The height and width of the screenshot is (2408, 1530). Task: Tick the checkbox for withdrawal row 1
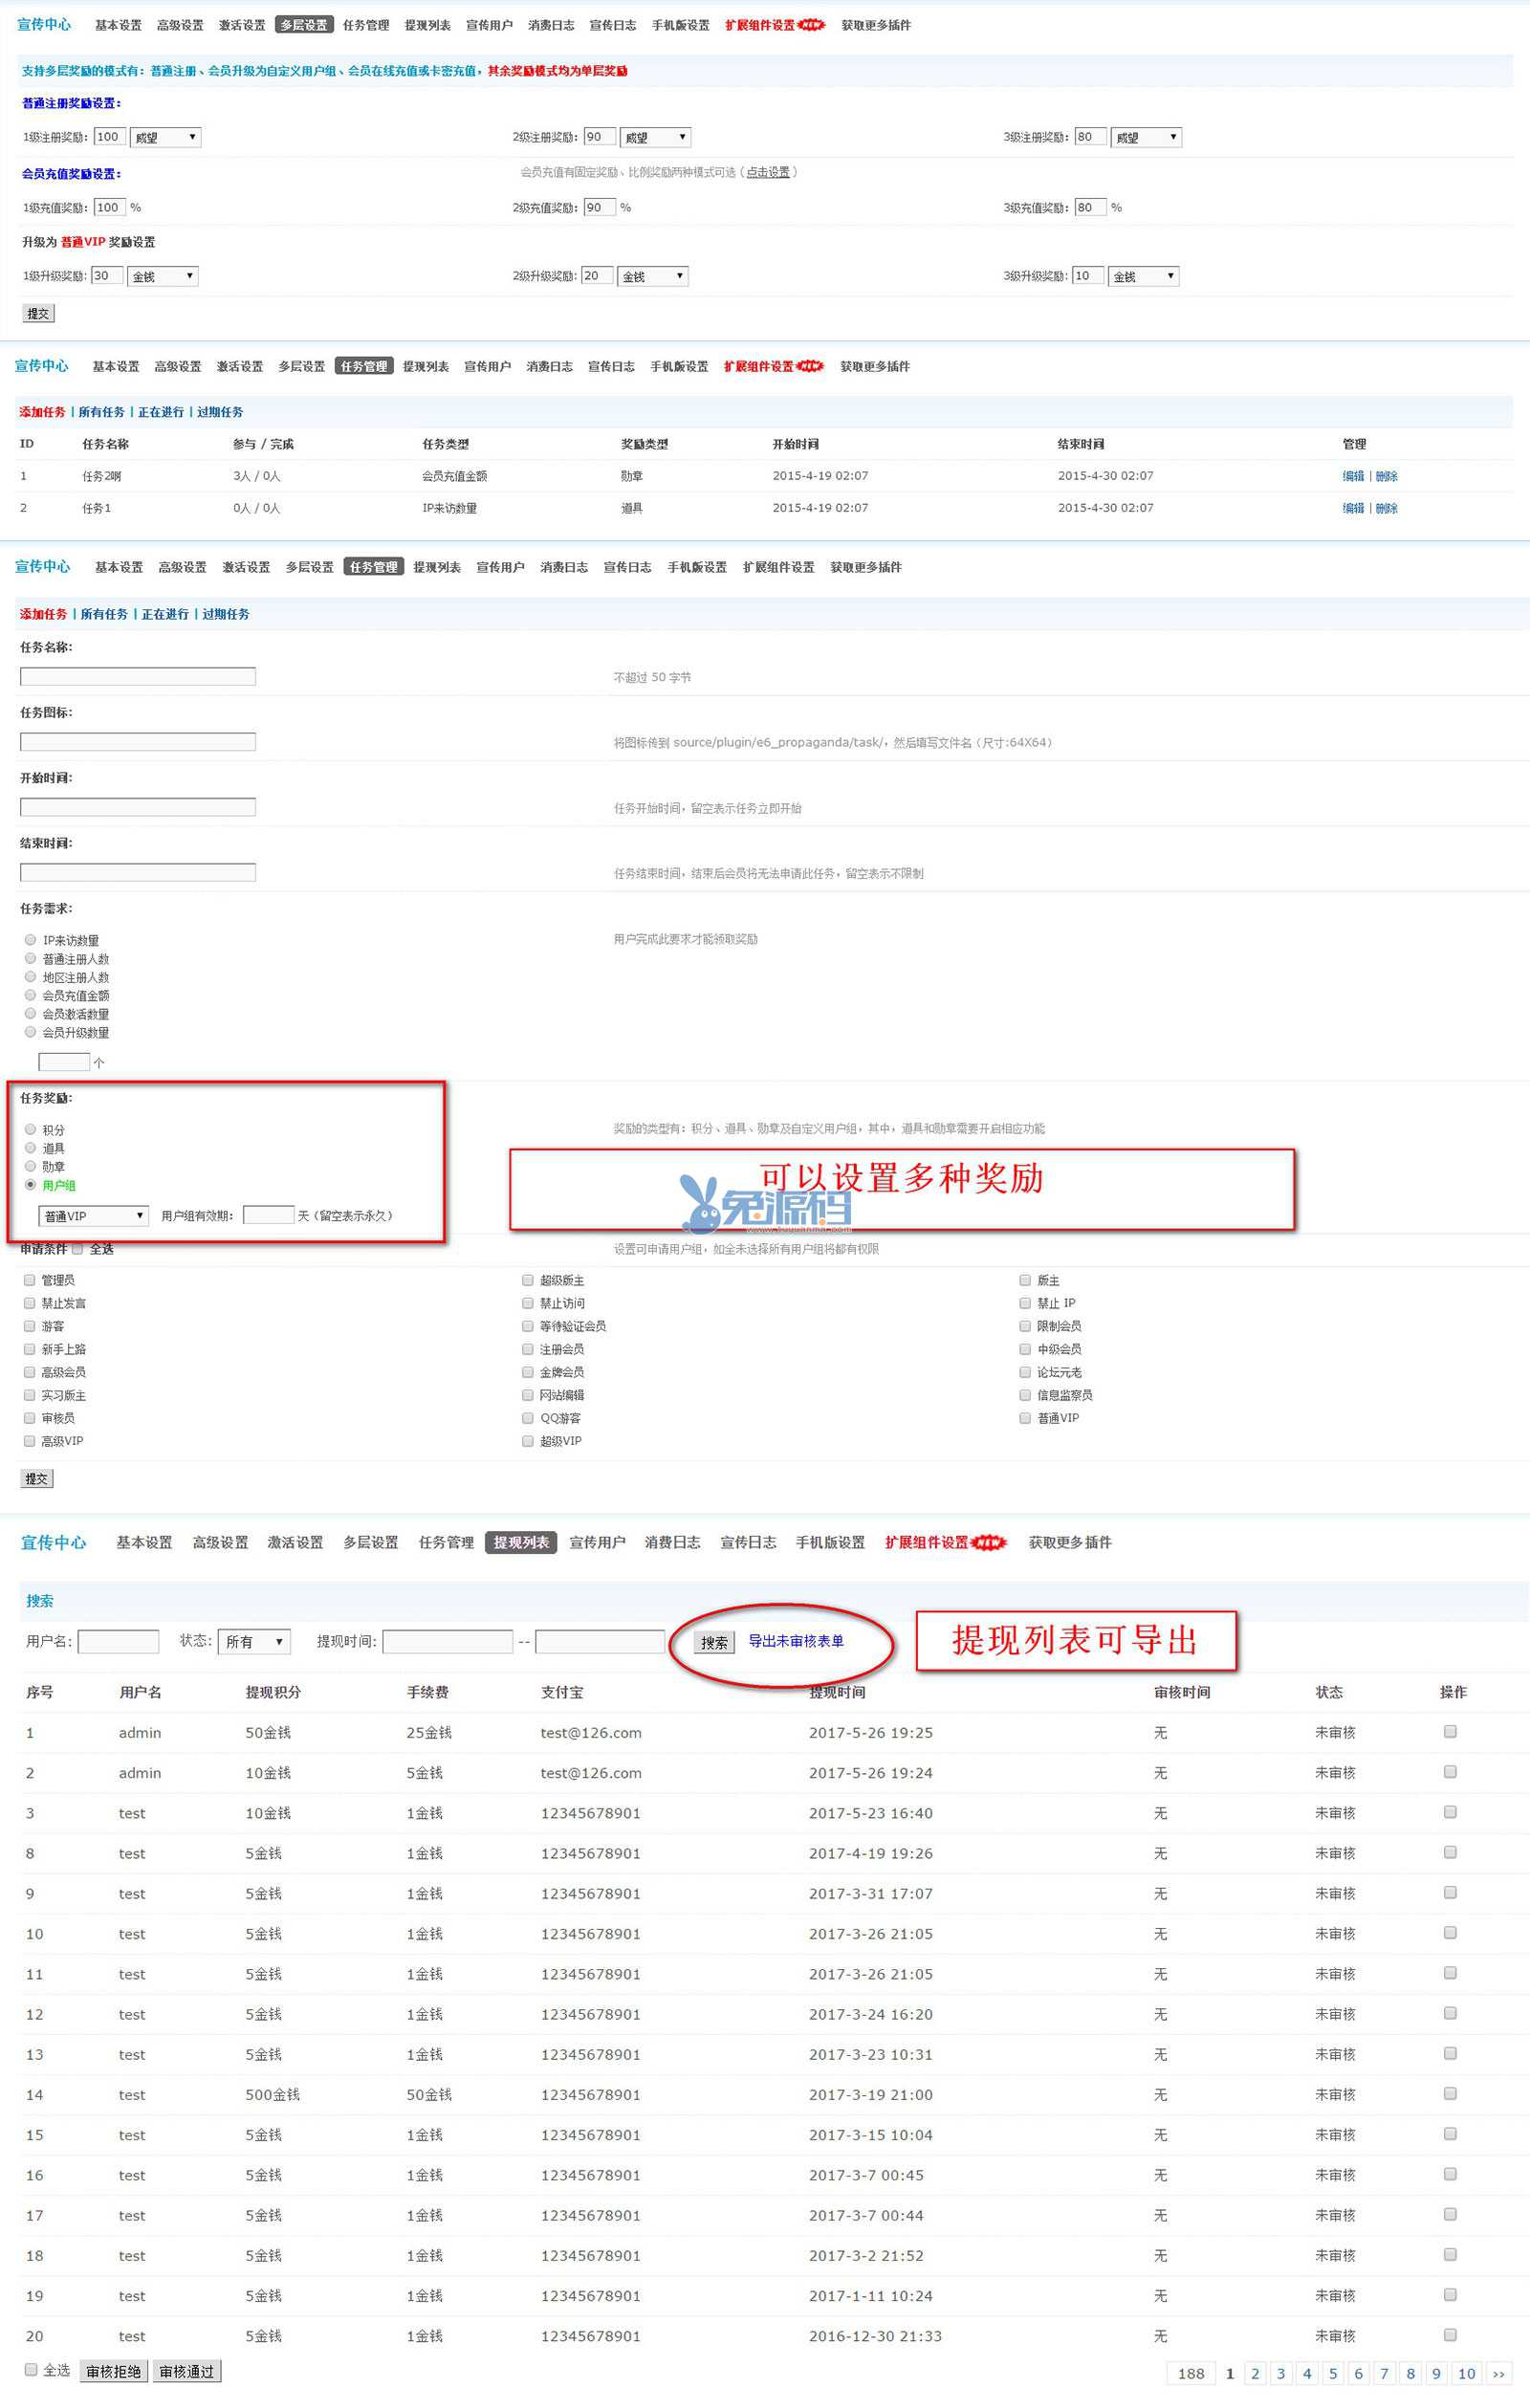pyautogui.click(x=1450, y=1731)
